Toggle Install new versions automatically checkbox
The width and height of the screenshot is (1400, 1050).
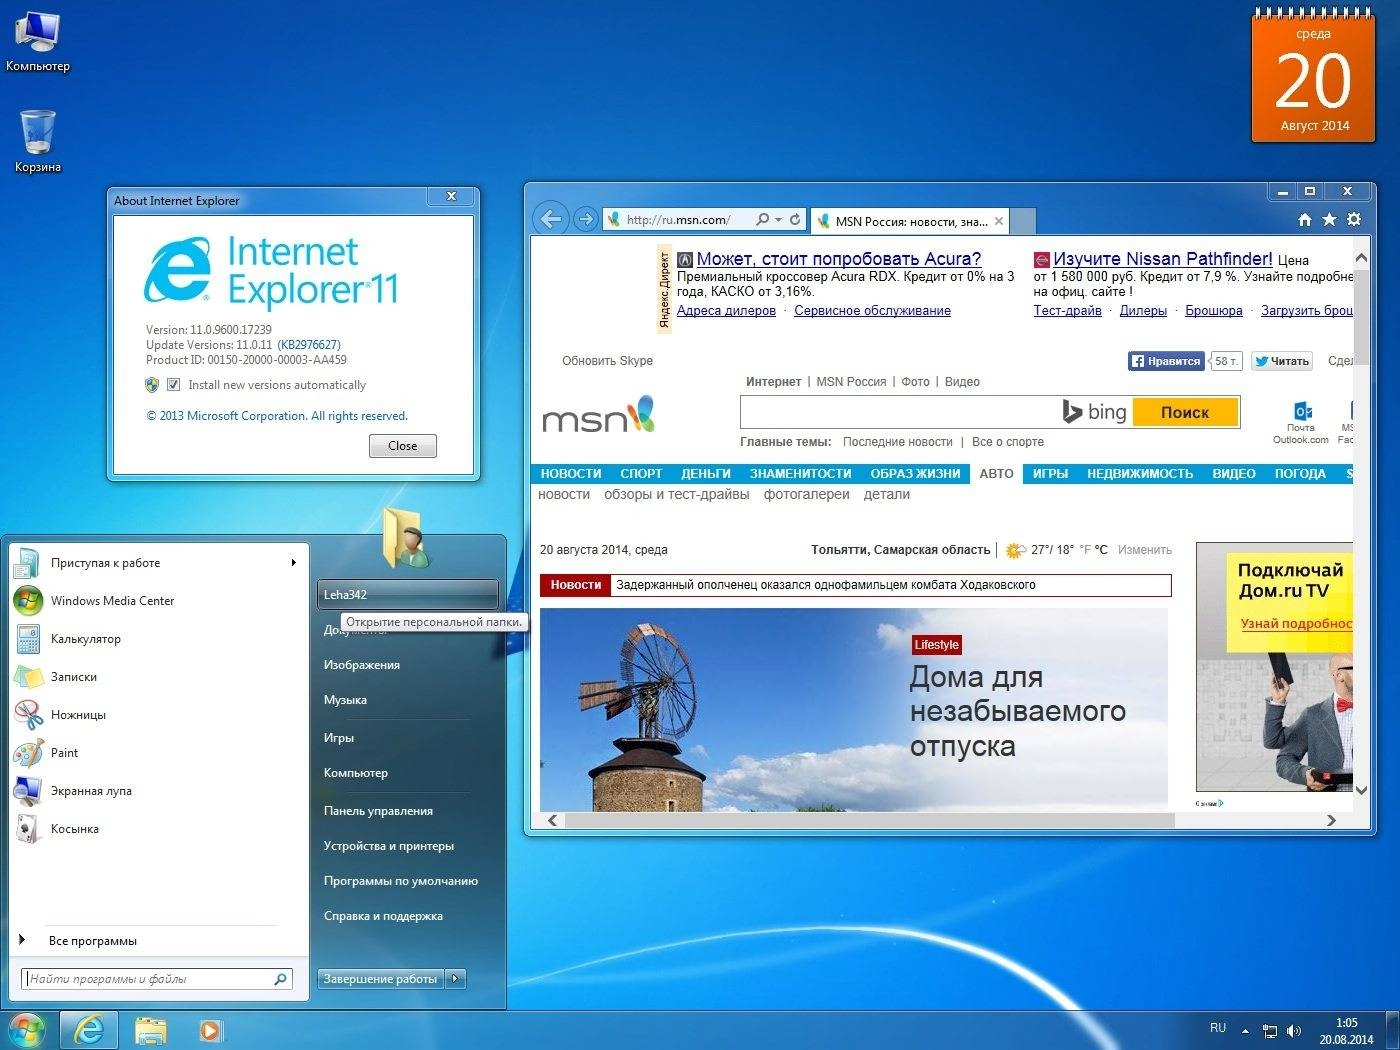(174, 385)
